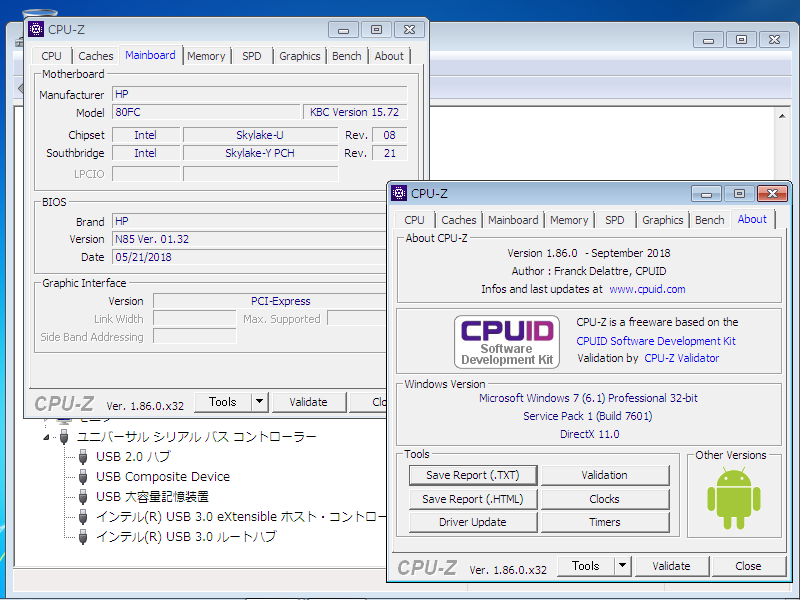
Task: Select the USB 2.0 ハブ device icon
Action: [x=82, y=457]
